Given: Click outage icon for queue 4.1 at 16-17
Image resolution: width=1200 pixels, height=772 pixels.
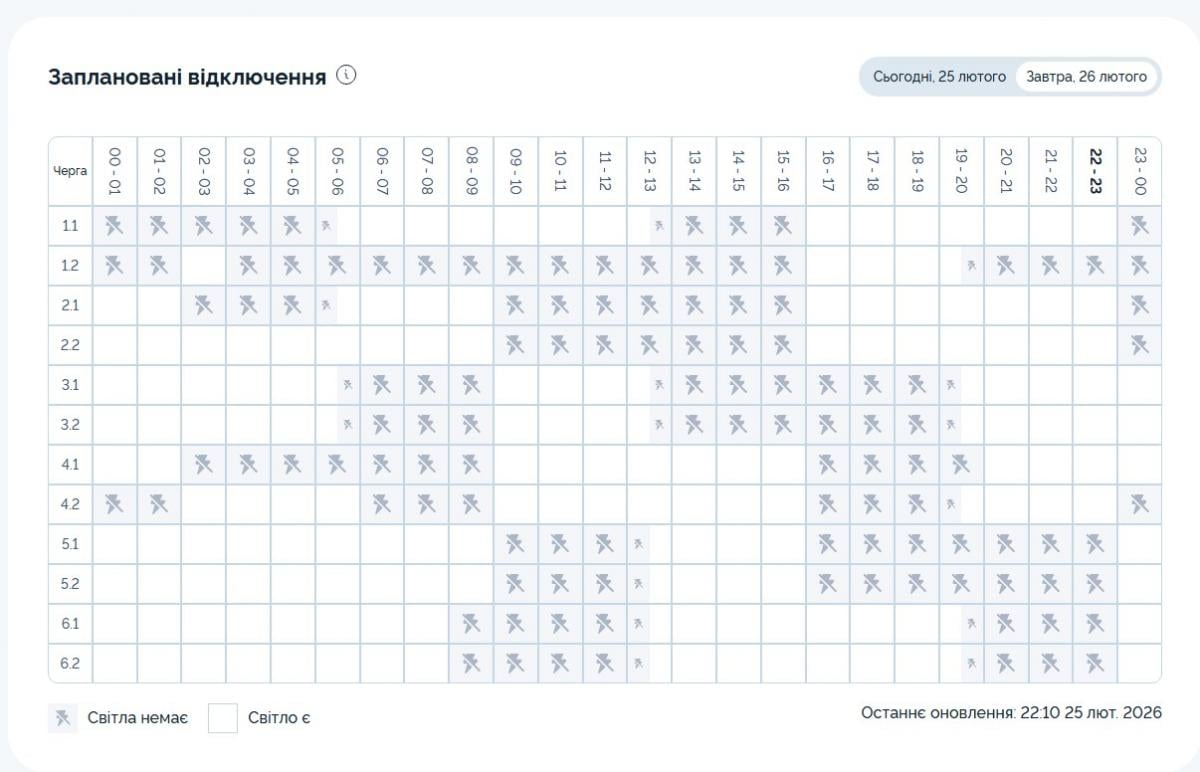Looking at the screenshot, I should 828,464.
